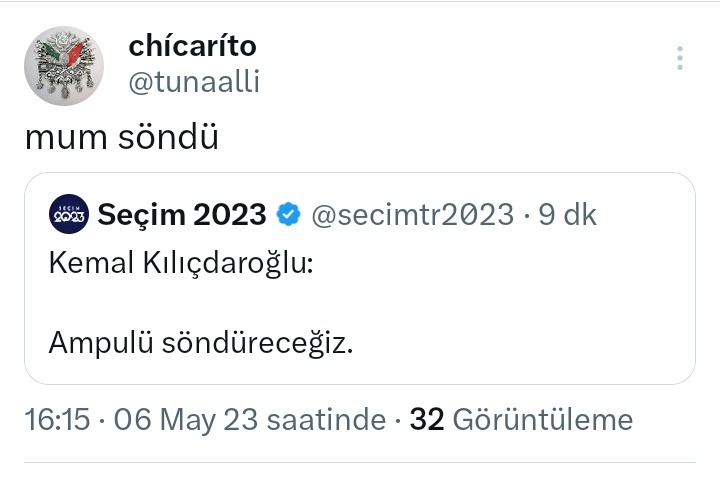The image size is (720, 492).
Task: Click the "9 dk" quoted tweet timestamp
Action: click(x=568, y=214)
